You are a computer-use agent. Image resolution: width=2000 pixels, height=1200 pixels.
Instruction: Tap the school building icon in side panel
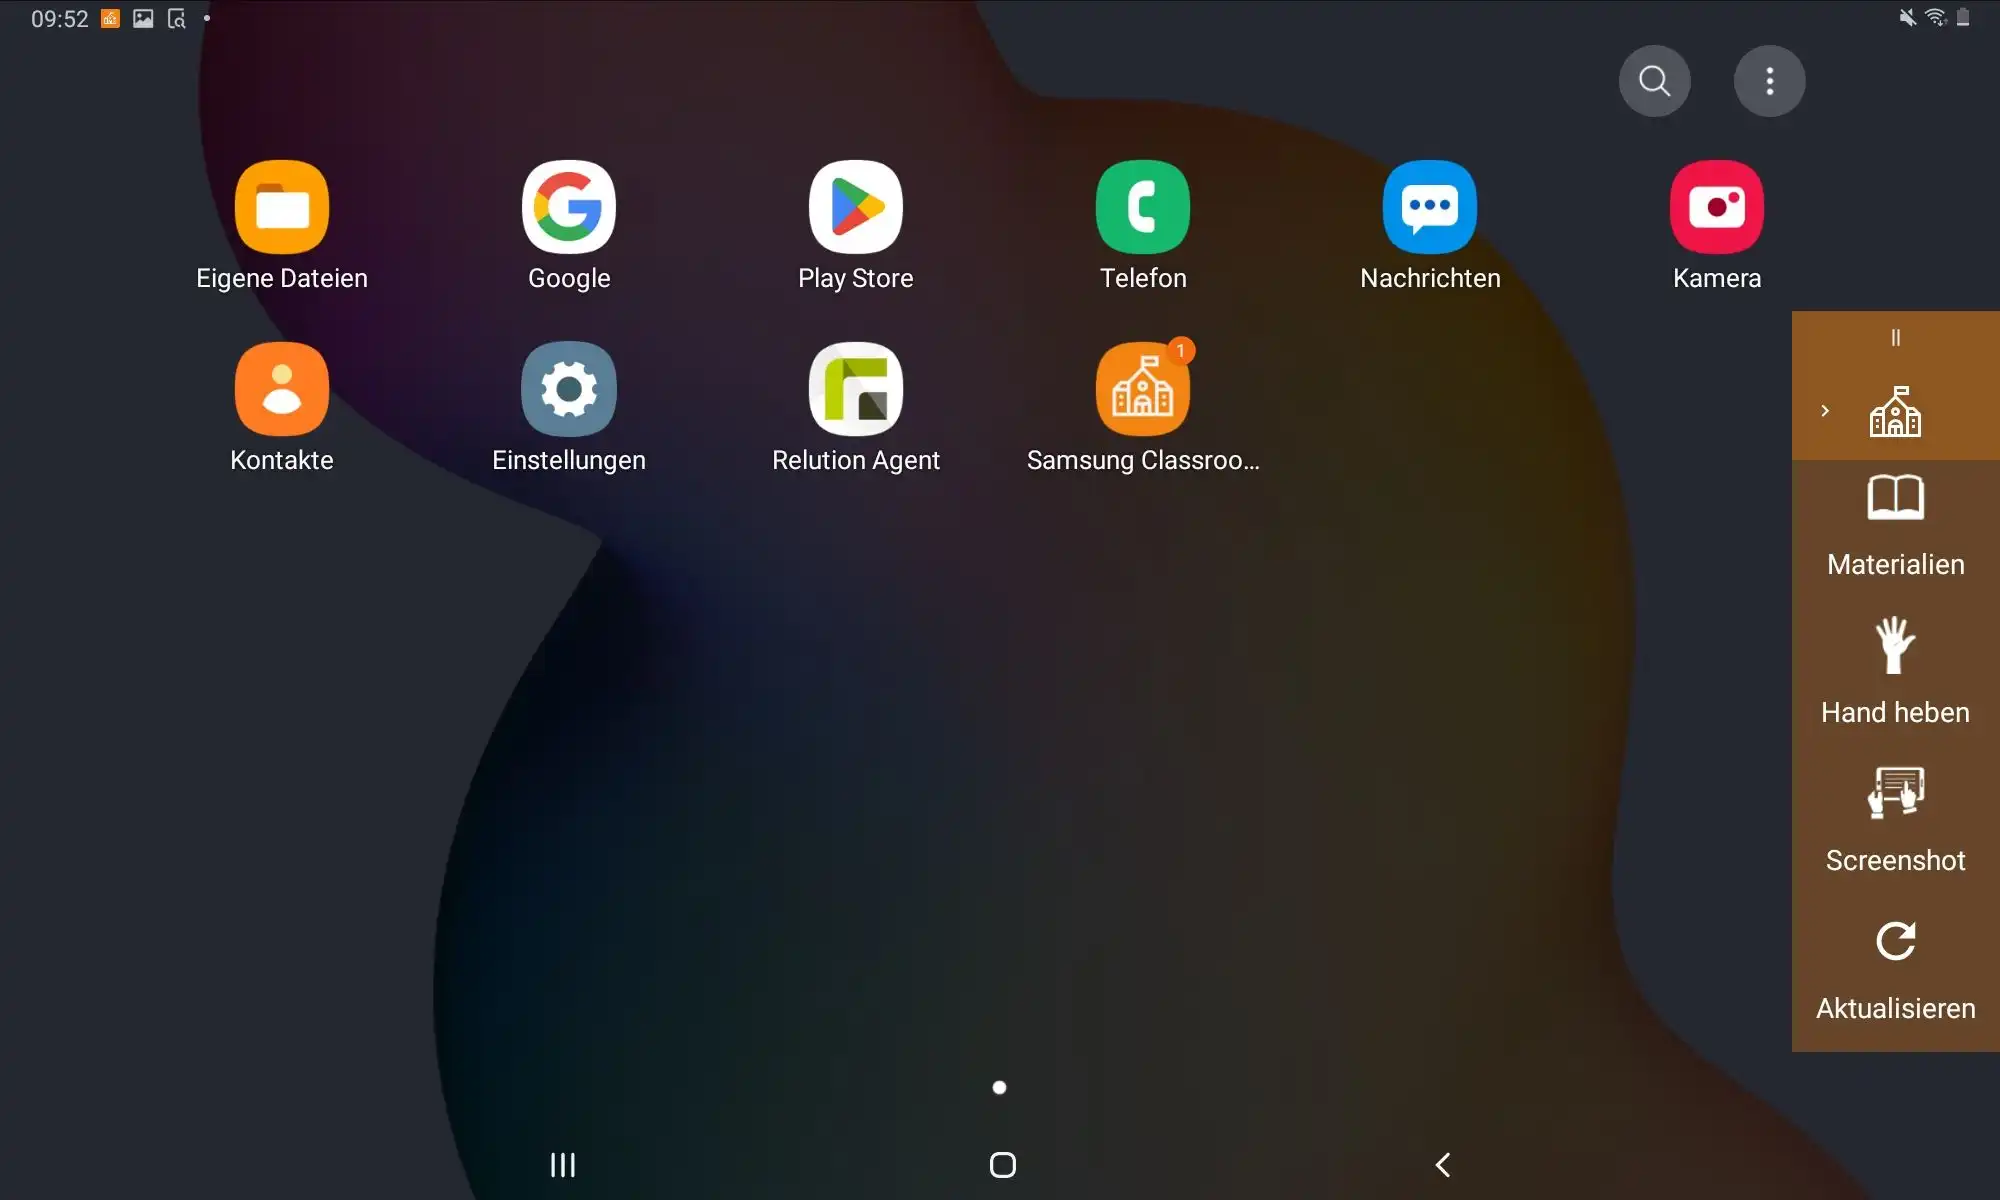[x=1895, y=411]
